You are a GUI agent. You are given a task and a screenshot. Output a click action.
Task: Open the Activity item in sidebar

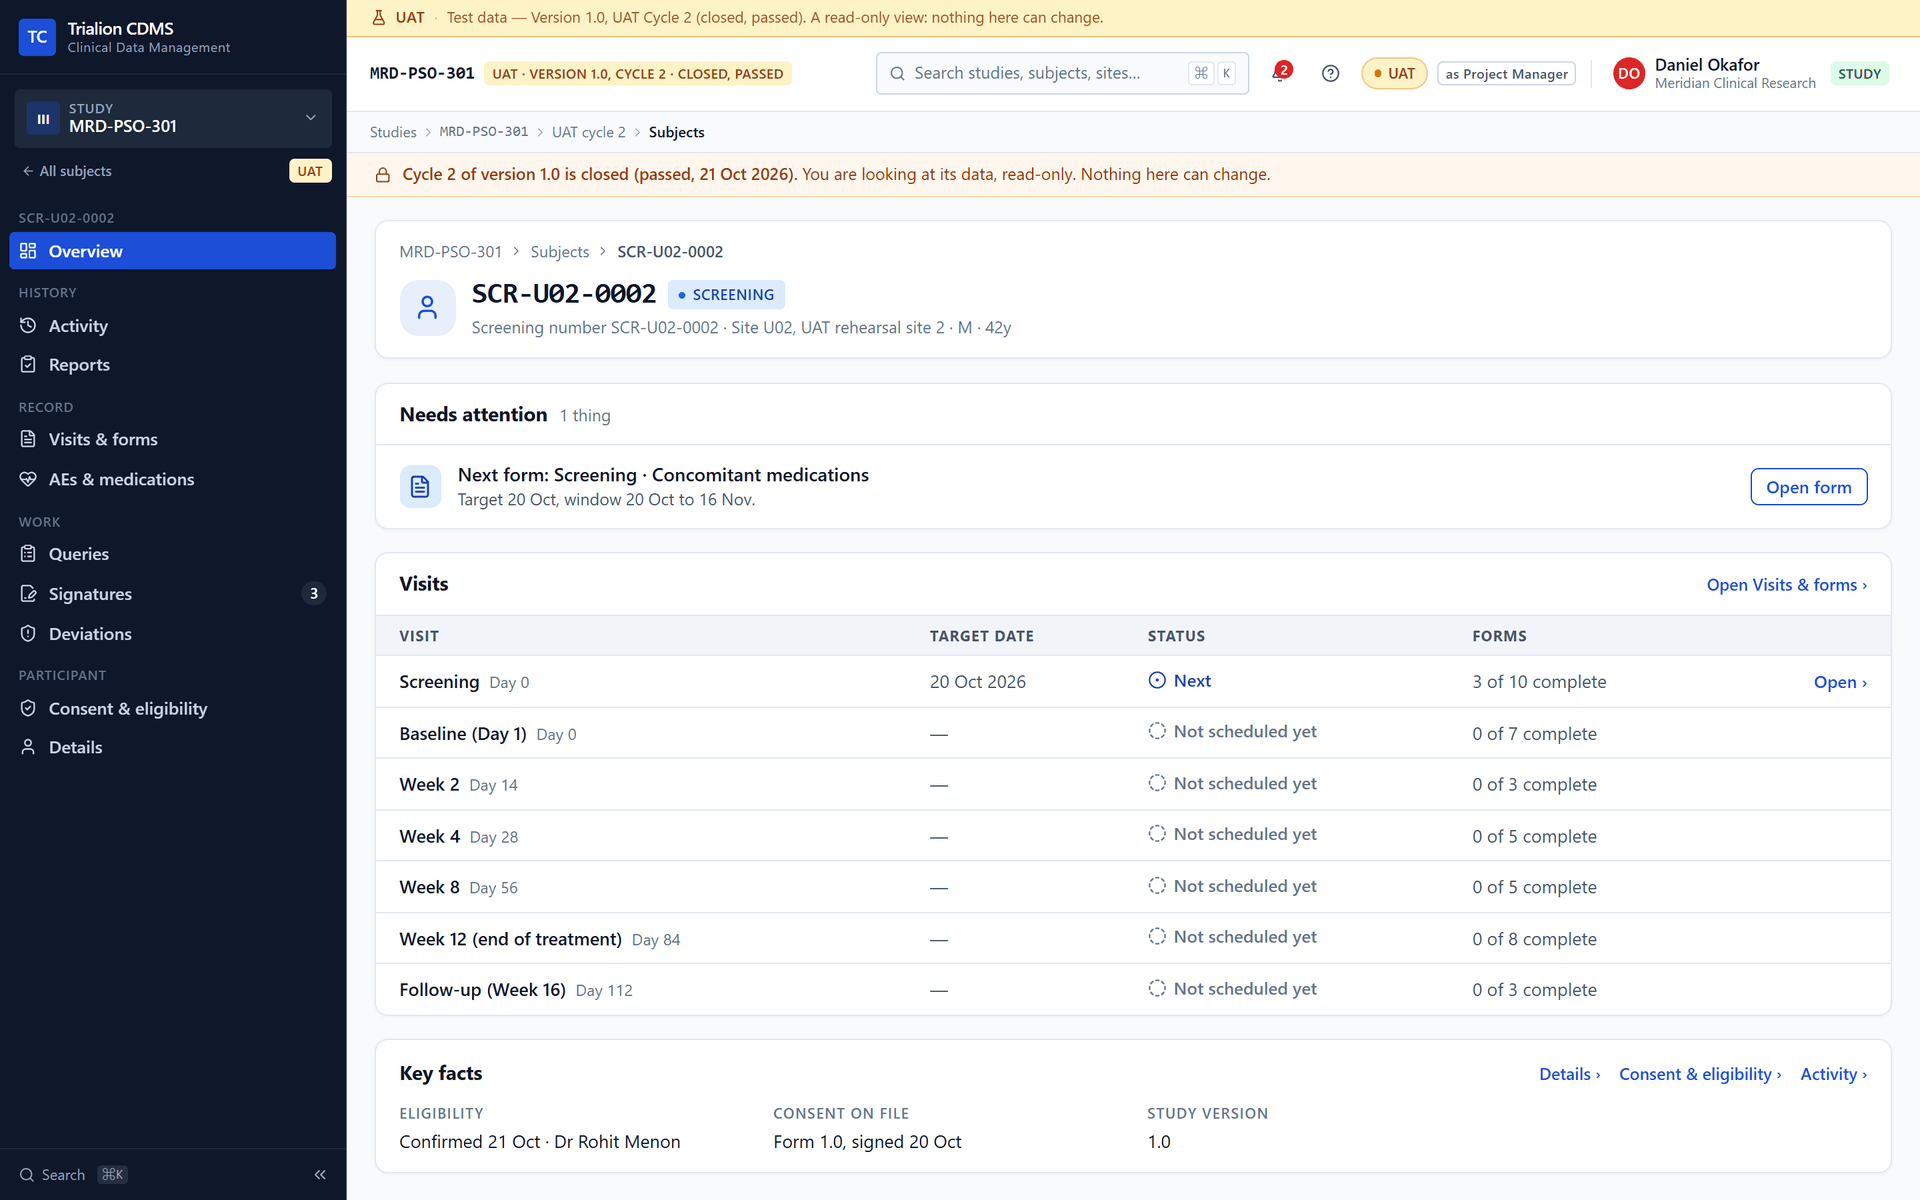tap(172, 326)
